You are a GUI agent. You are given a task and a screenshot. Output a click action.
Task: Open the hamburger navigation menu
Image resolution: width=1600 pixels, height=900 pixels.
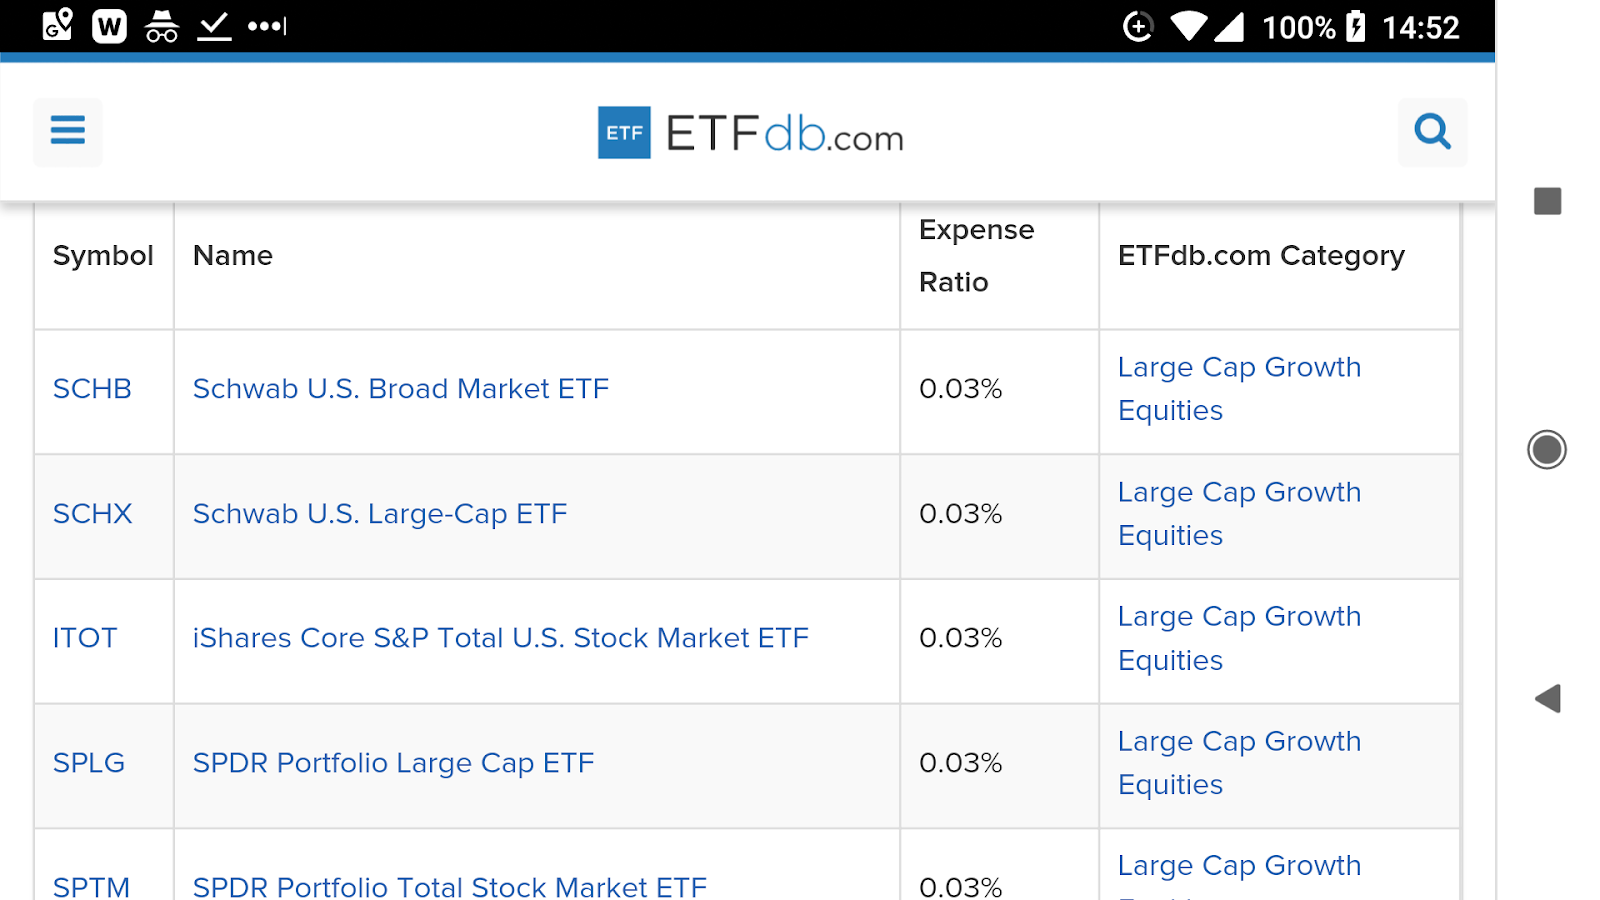(x=67, y=131)
